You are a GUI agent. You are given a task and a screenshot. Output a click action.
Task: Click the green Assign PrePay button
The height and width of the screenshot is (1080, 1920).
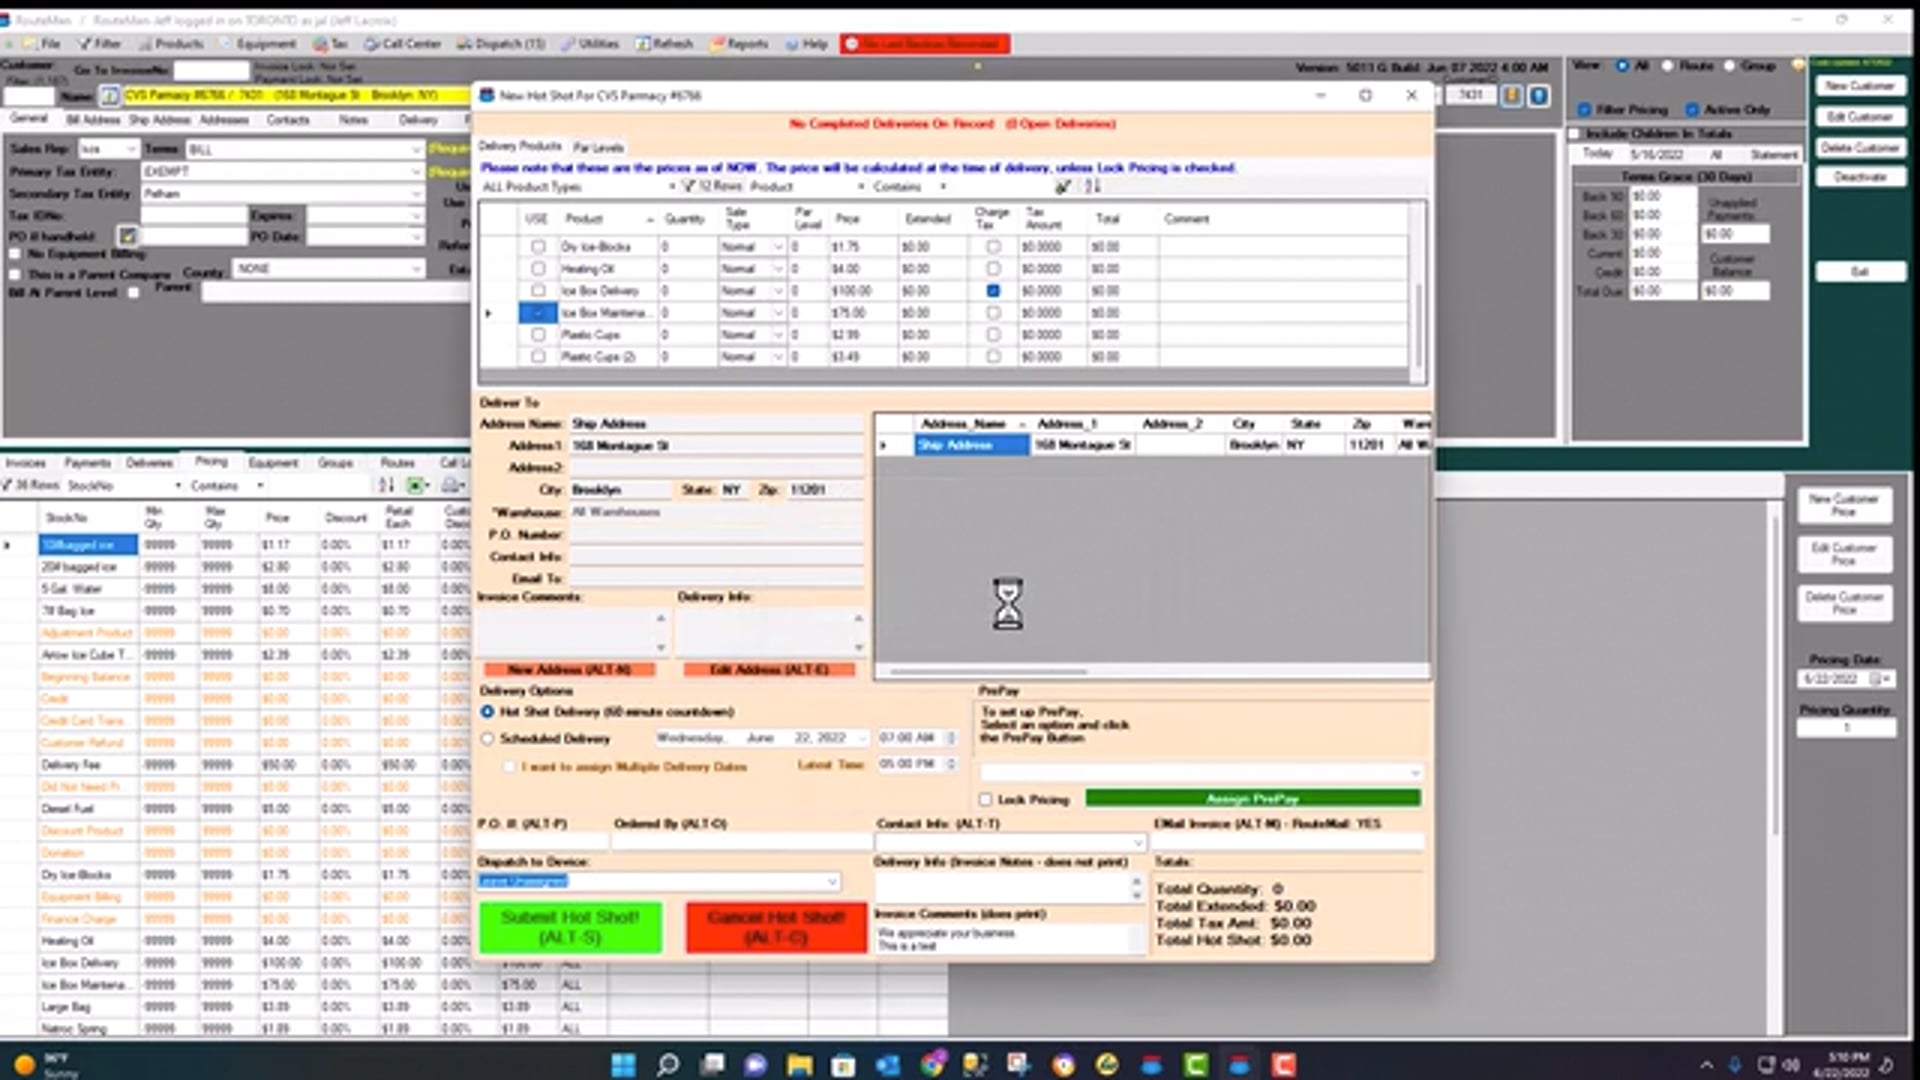coord(1252,799)
